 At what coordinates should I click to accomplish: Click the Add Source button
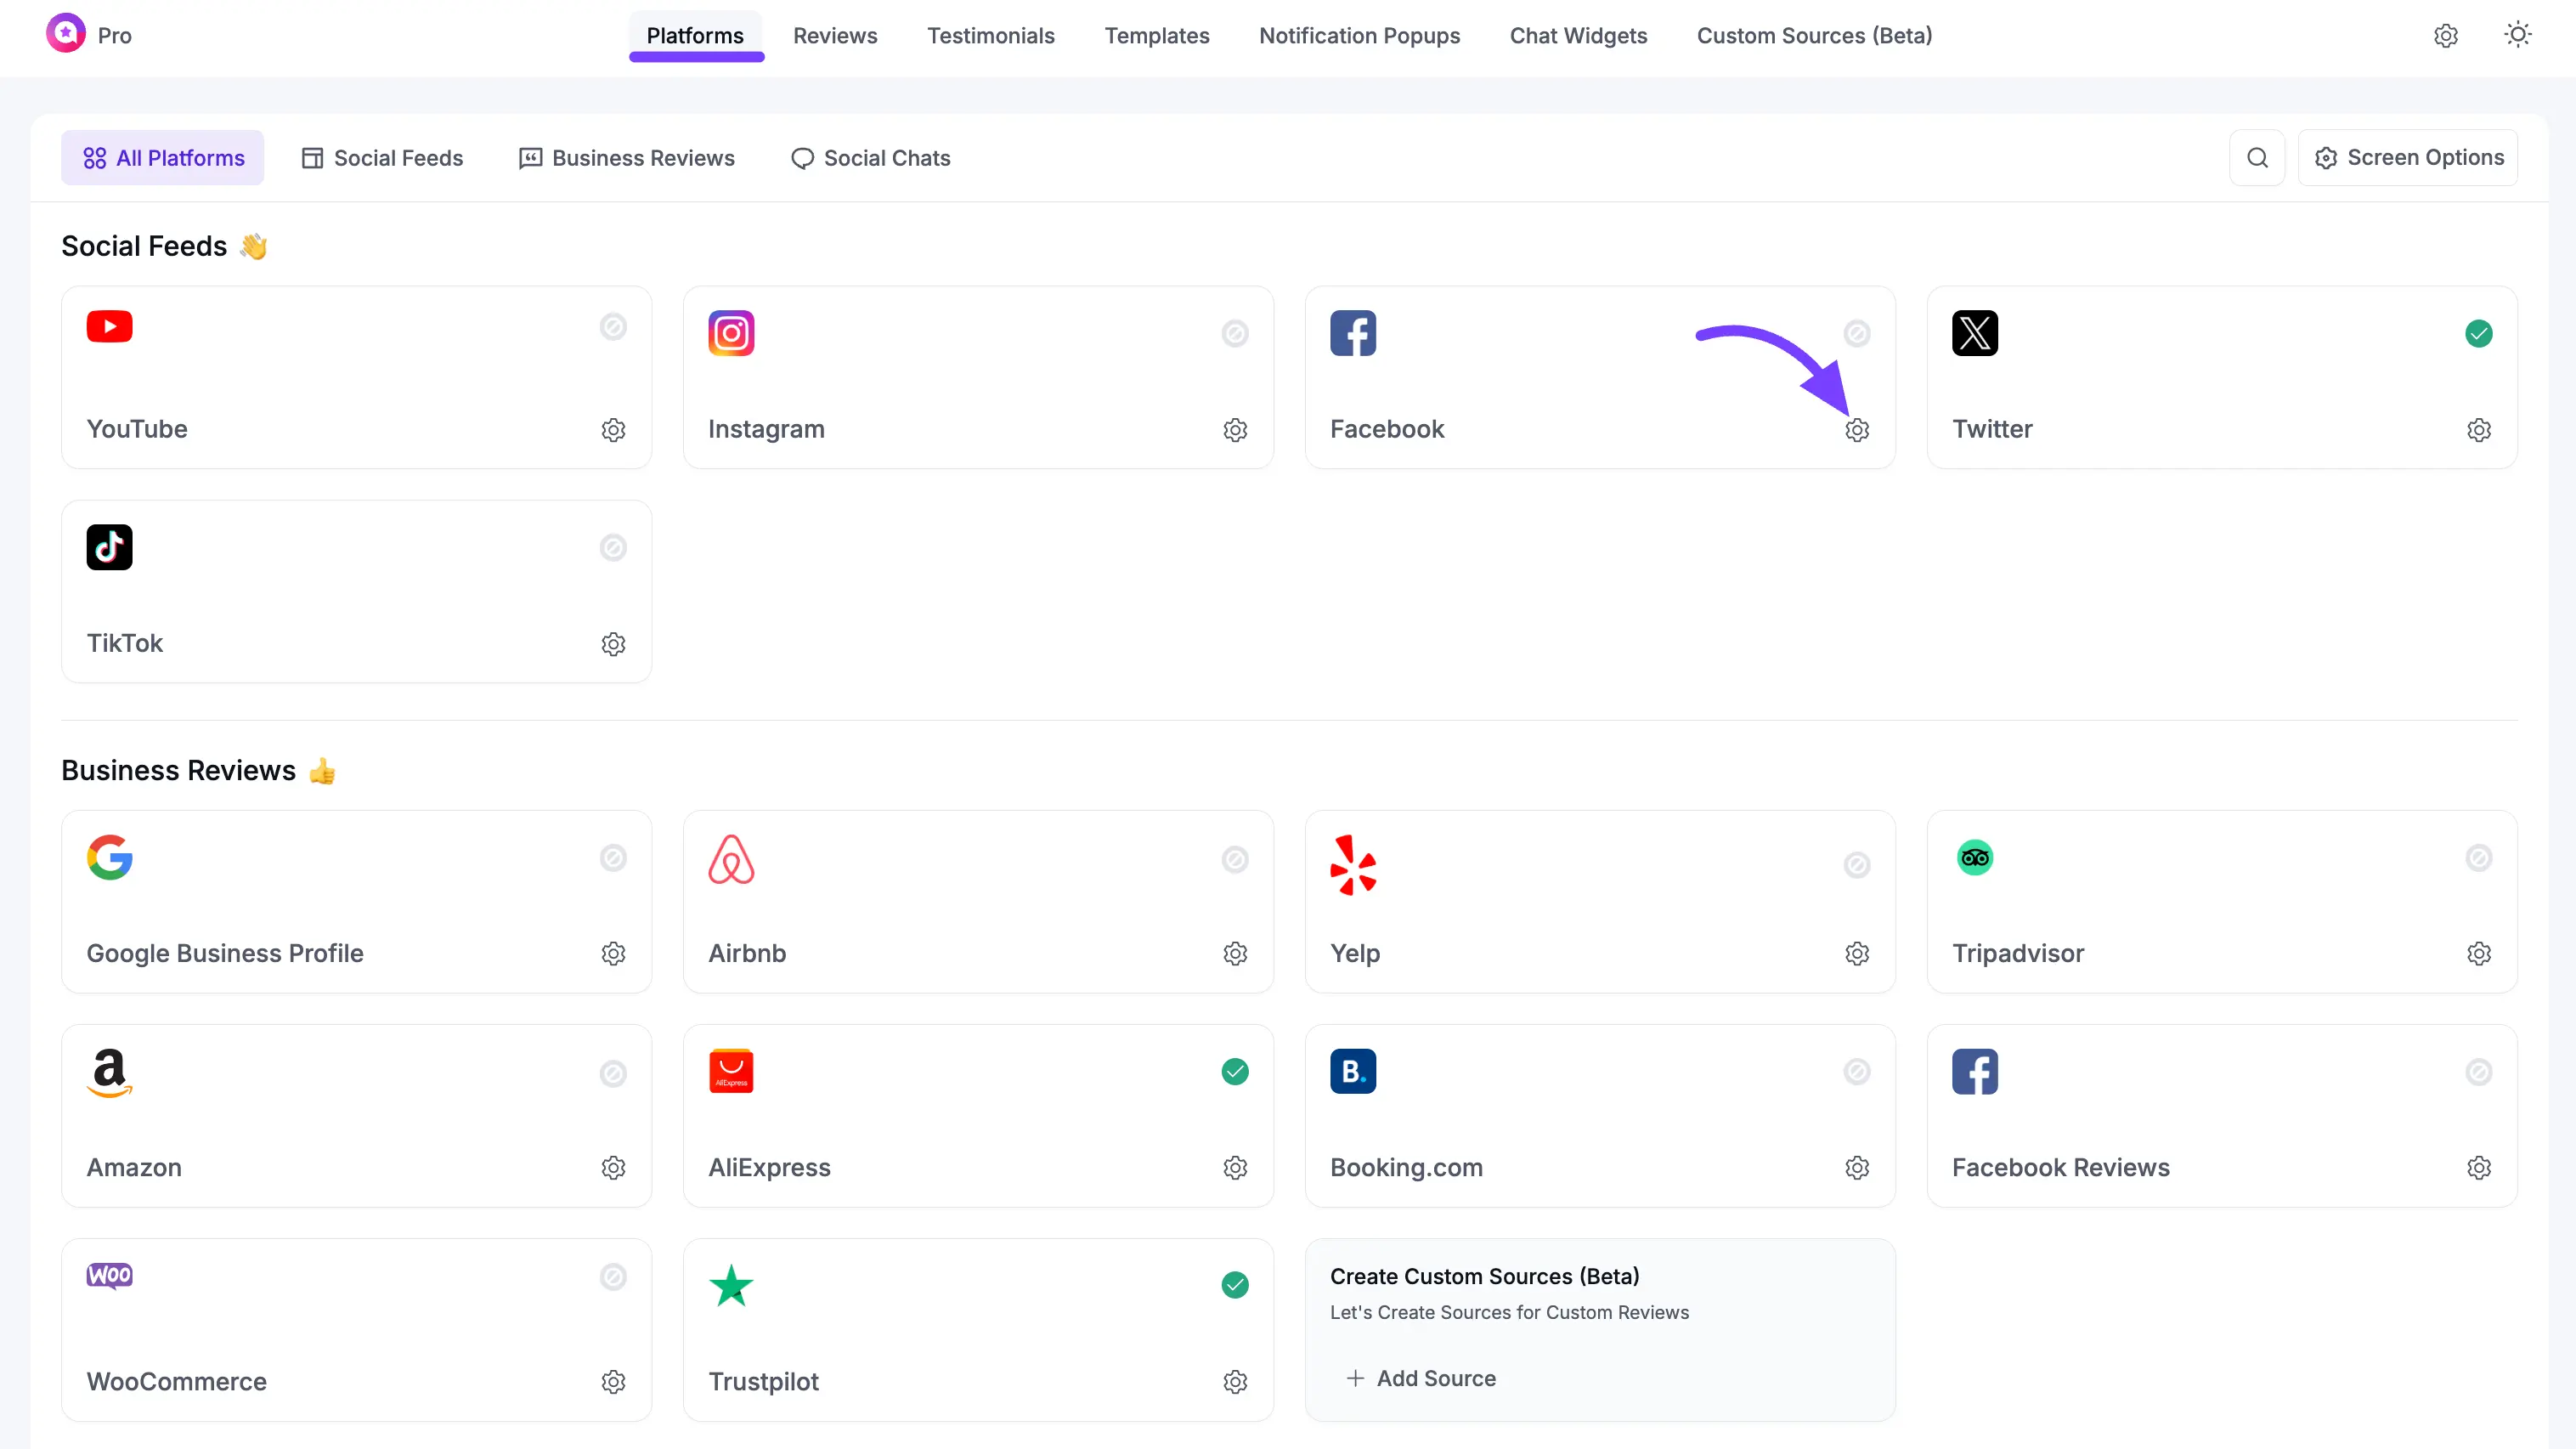coord(1420,1378)
